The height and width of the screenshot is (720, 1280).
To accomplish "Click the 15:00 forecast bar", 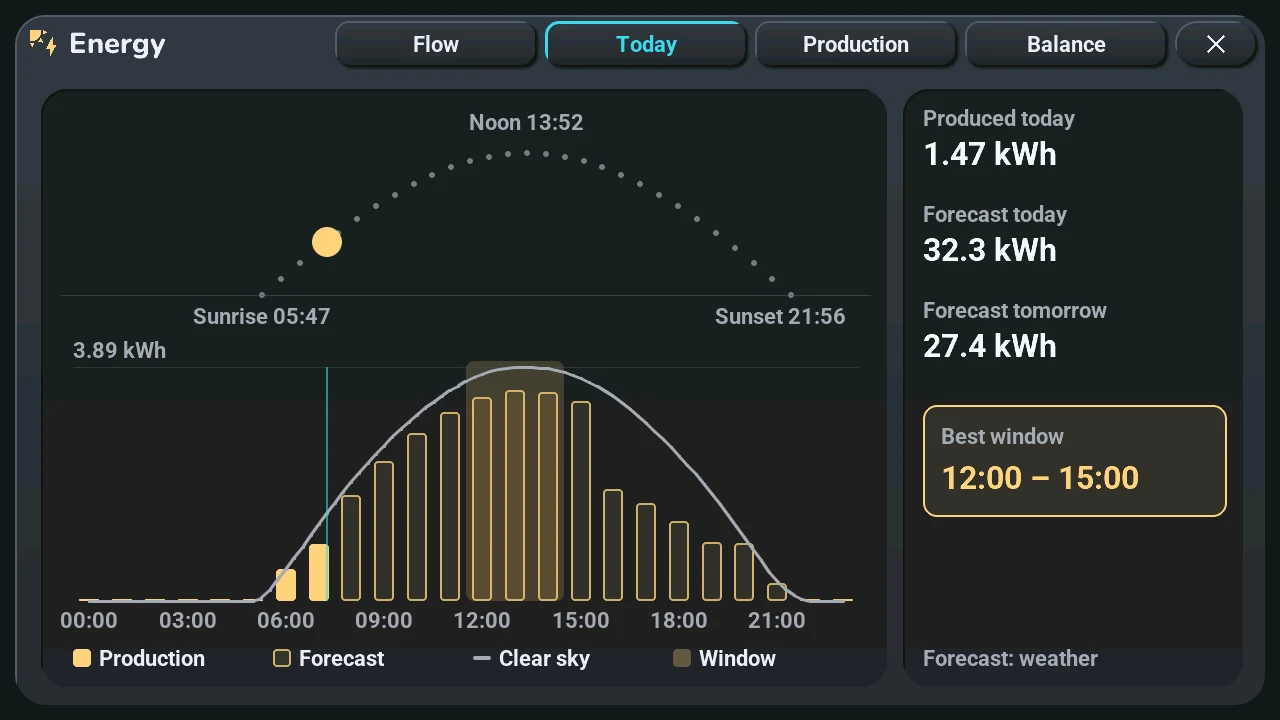I will point(581,501).
